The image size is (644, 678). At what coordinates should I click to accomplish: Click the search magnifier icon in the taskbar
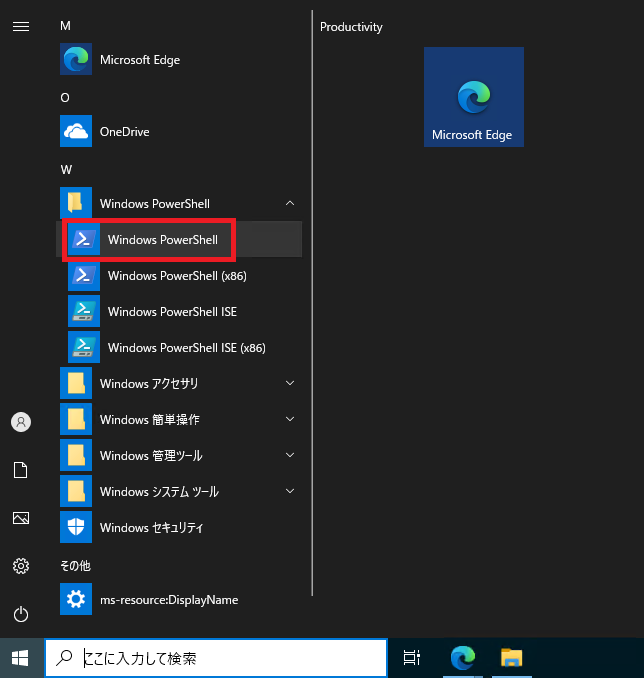click(x=64, y=658)
